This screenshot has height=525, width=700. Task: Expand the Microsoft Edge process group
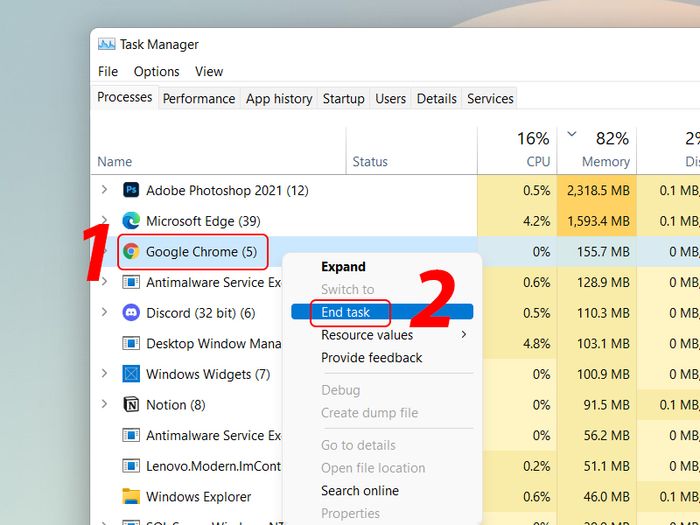tap(104, 221)
